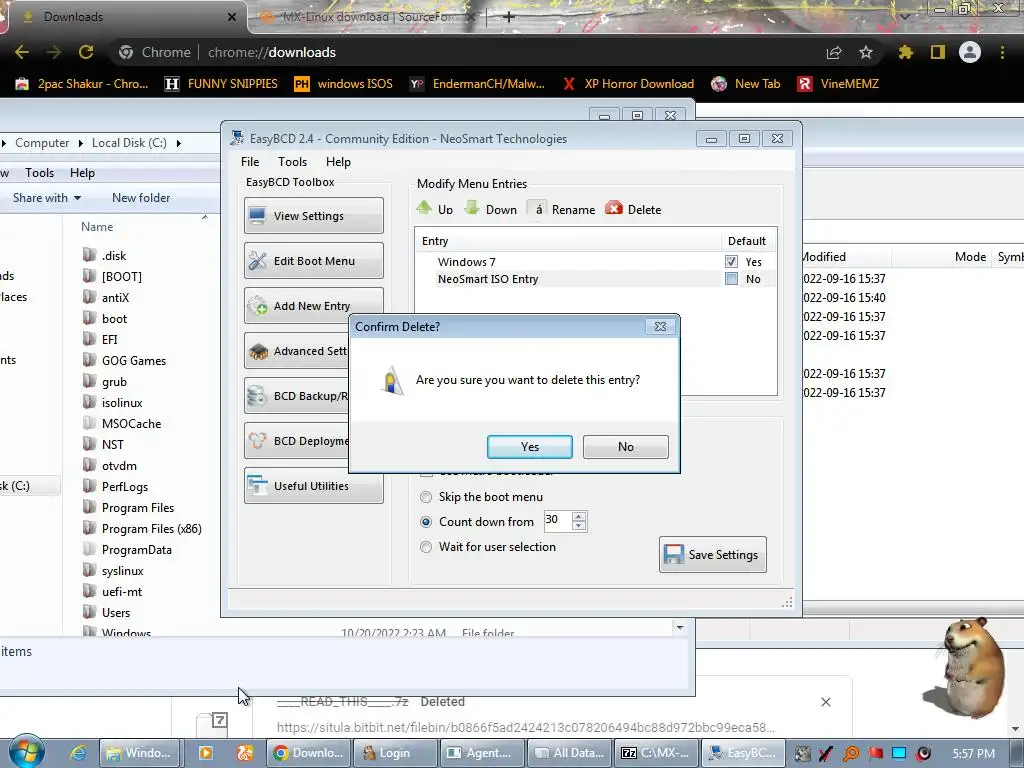Open EasyBCD Help menu
The height and width of the screenshot is (768, 1024).
[338, 162]
